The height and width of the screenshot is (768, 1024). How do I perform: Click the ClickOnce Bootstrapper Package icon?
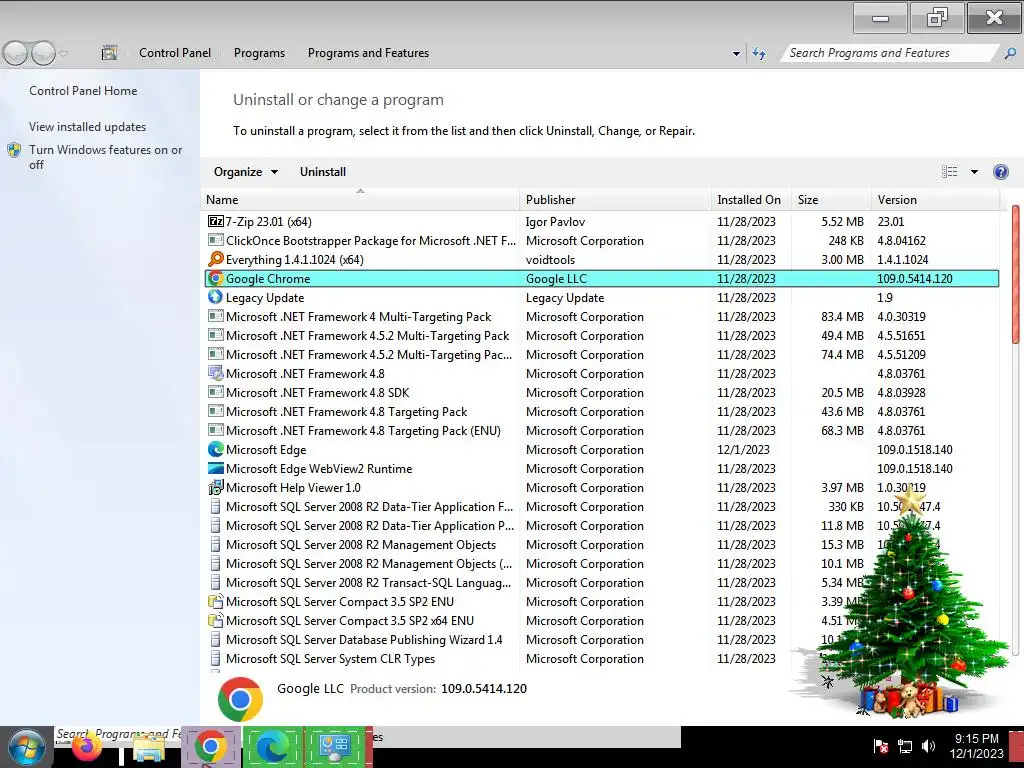(x=216, y=240)
